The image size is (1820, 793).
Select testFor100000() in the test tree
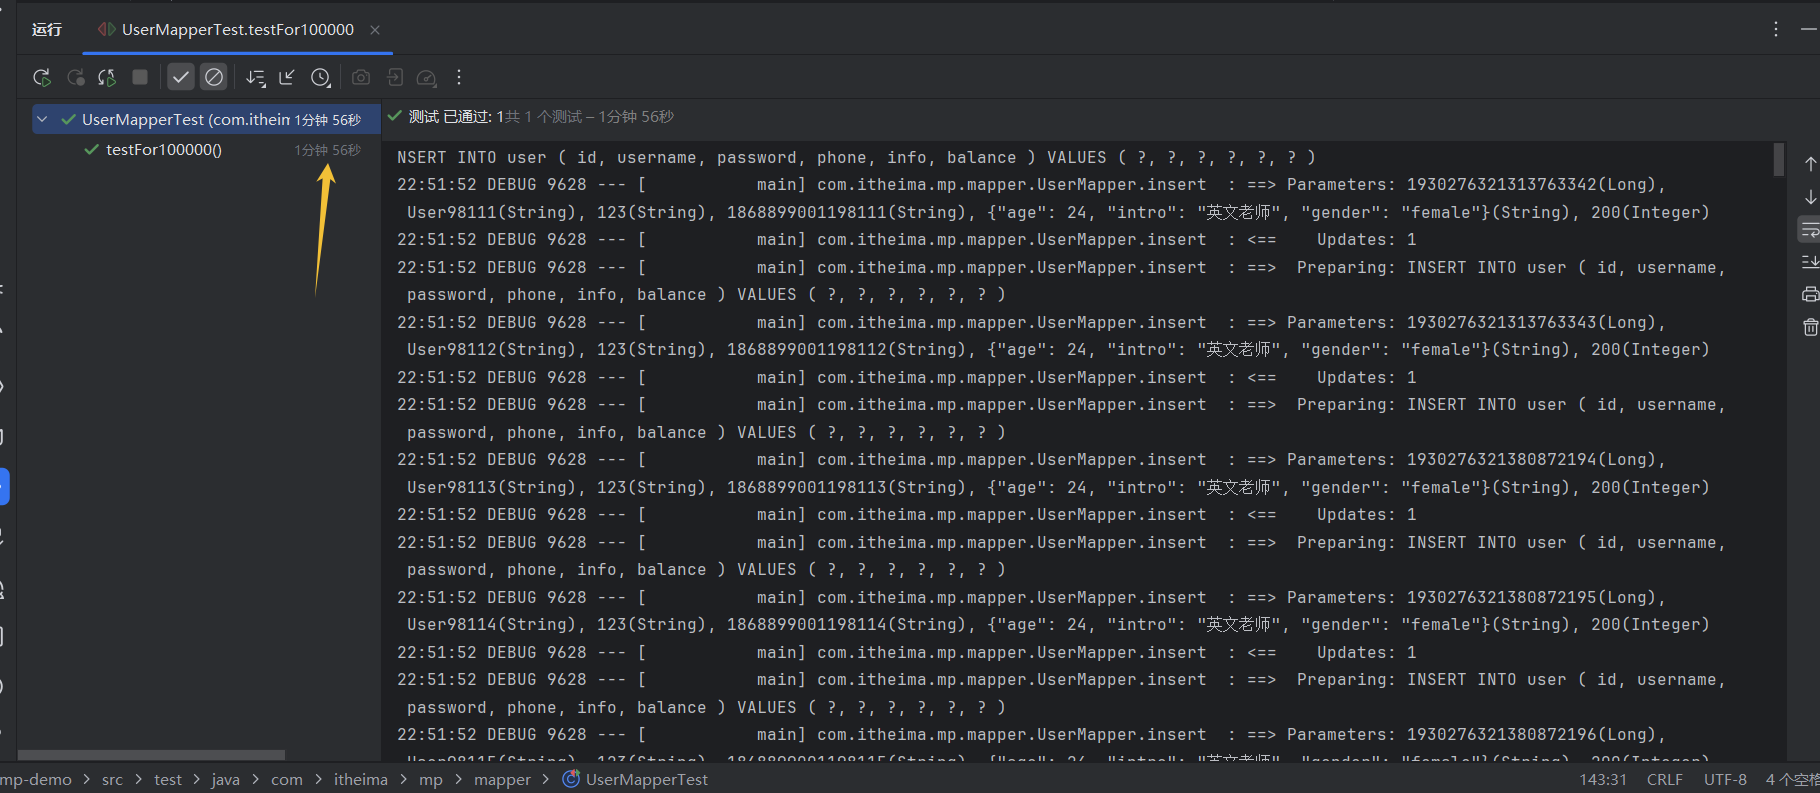[x=164, y=150]
